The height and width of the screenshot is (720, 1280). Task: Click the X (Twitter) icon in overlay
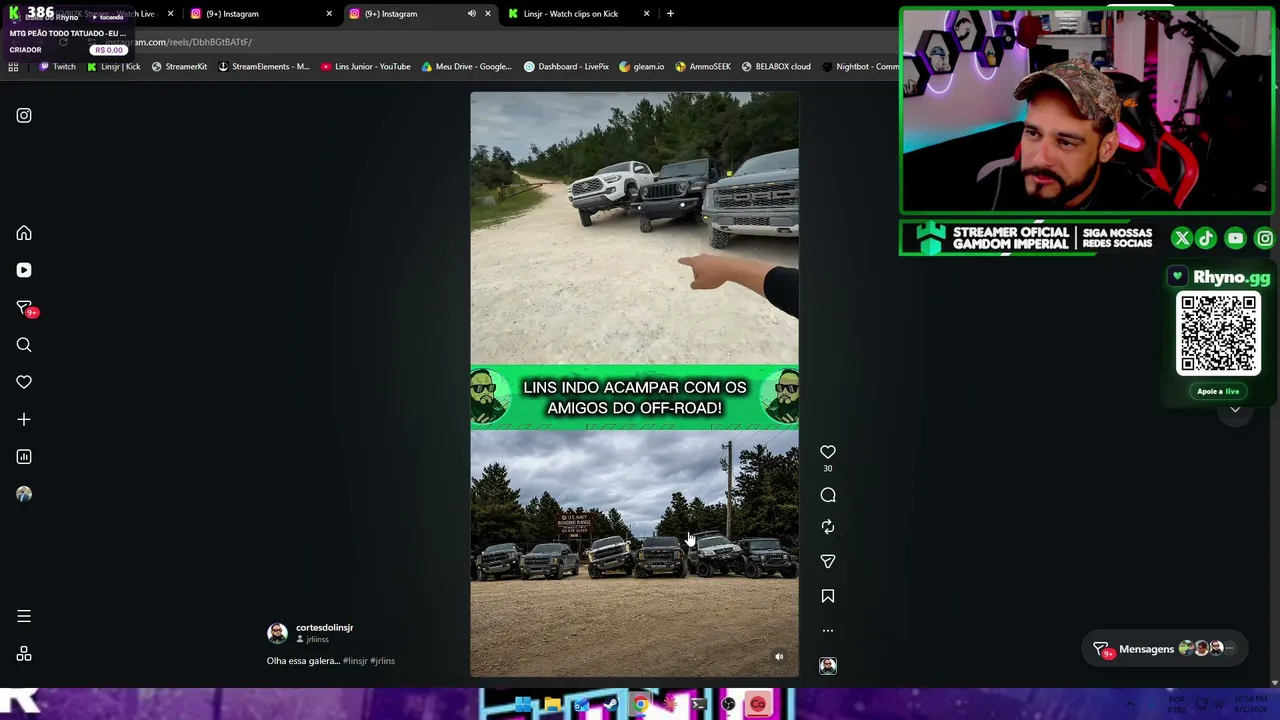[1182, 239]
